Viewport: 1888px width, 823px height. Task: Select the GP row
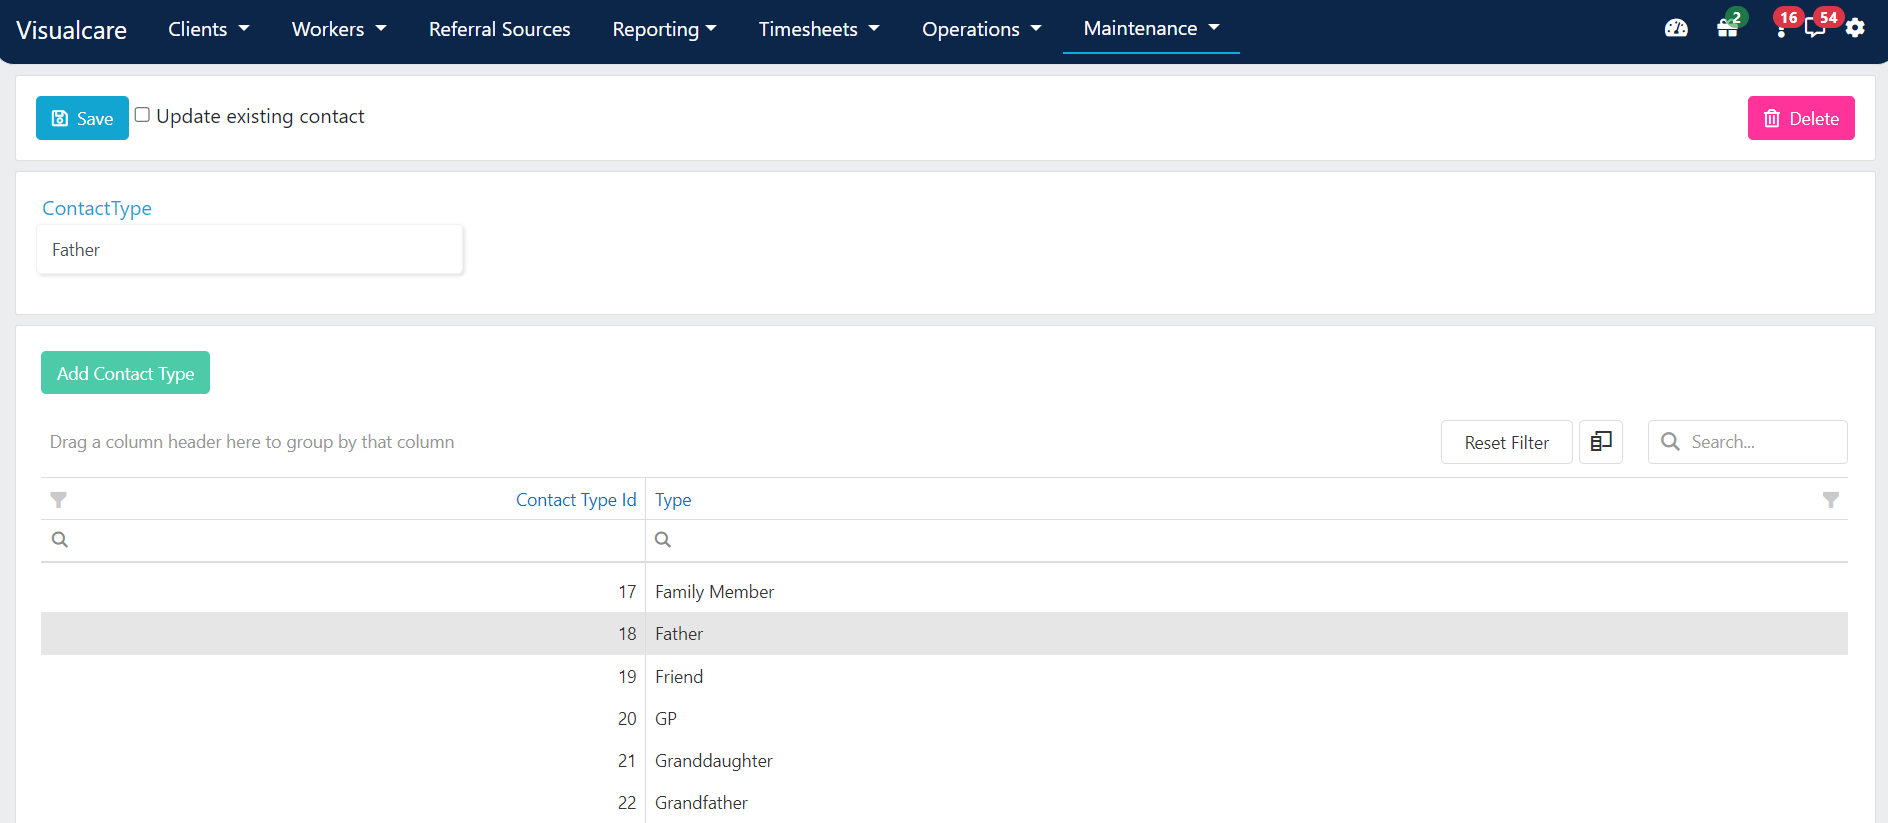[x=944, y=719]
